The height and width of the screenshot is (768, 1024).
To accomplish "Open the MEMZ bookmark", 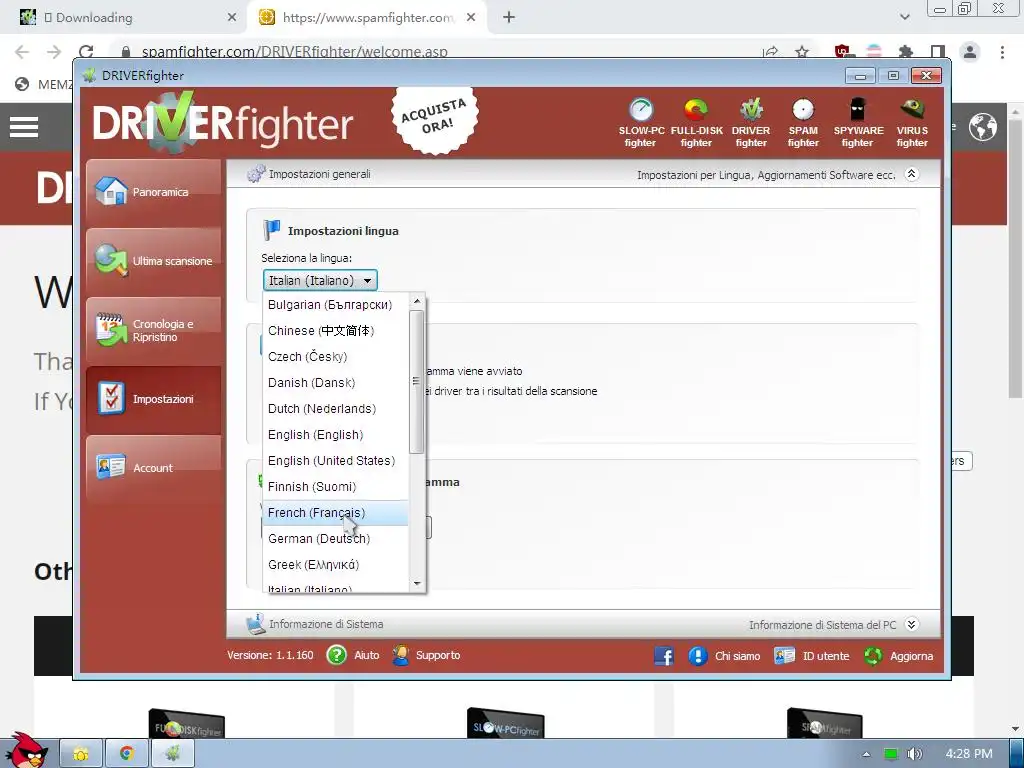I will click(43, 84).
